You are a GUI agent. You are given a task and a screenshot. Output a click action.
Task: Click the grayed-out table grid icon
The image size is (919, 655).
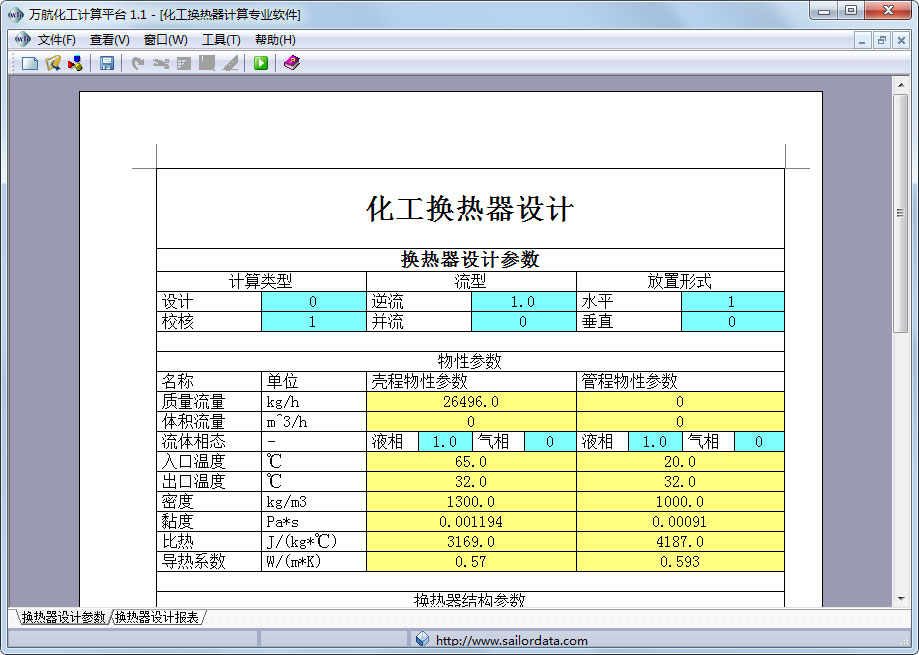[x=184, y=63]
